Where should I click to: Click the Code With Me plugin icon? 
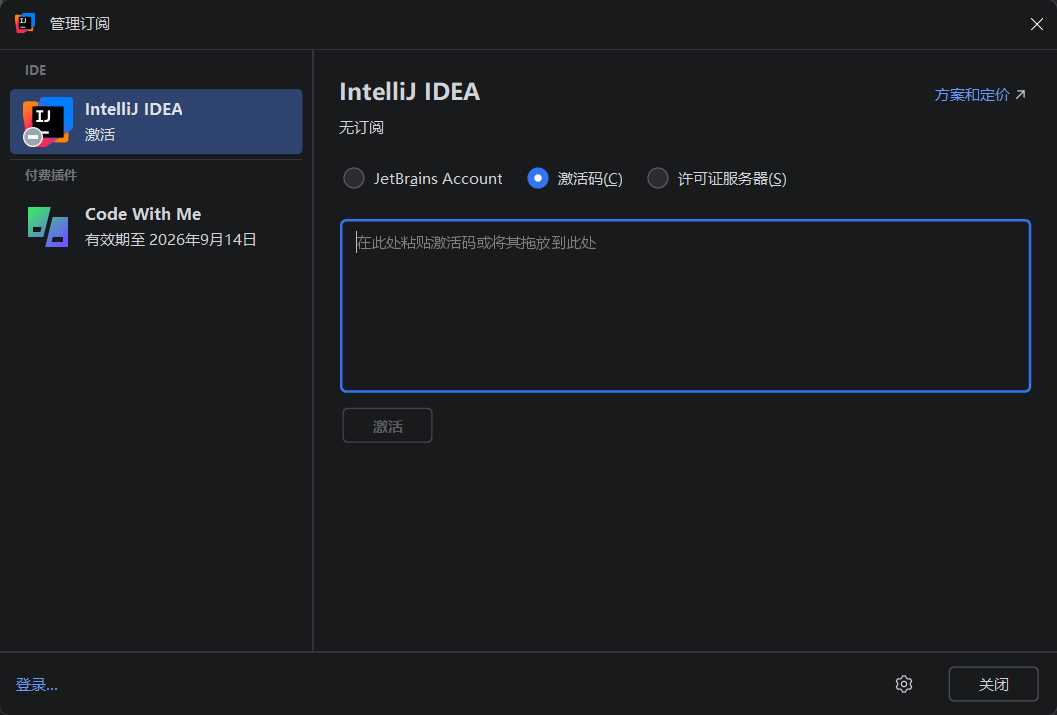48,226
